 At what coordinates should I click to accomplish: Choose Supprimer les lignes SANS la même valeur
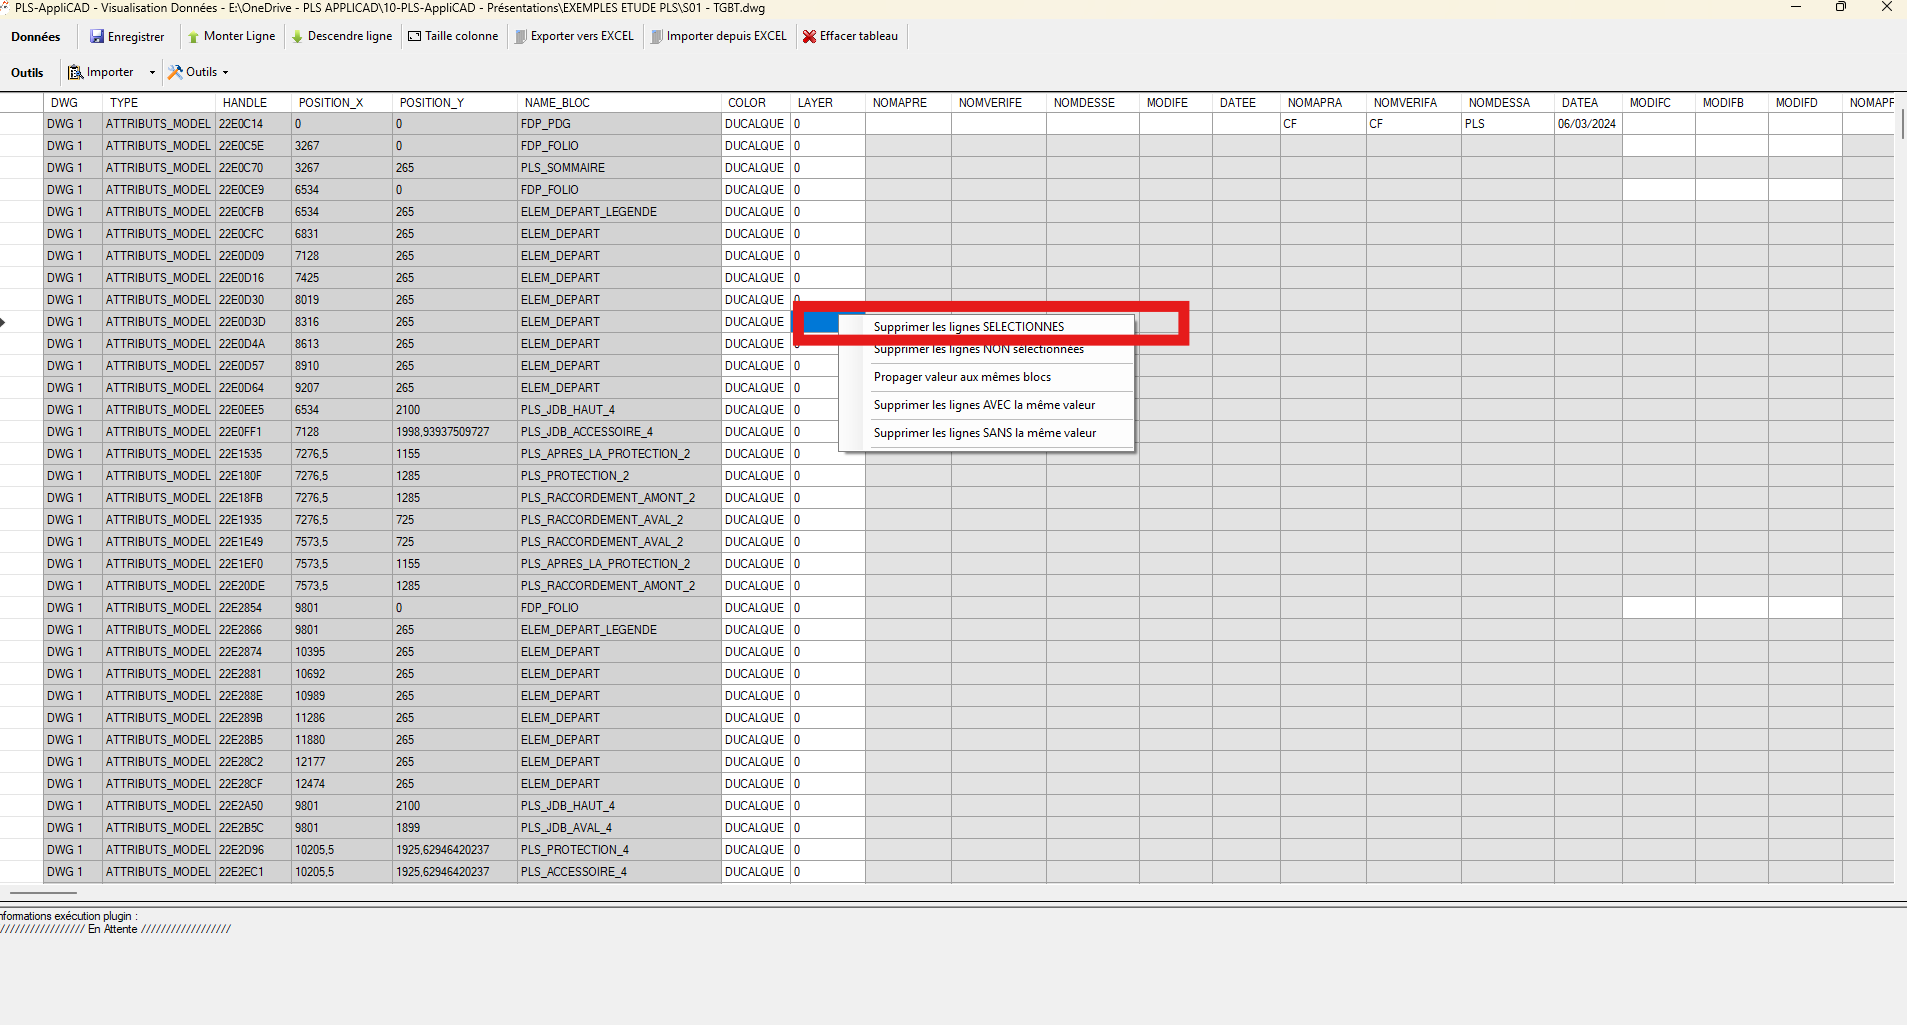tap(984, 433)
